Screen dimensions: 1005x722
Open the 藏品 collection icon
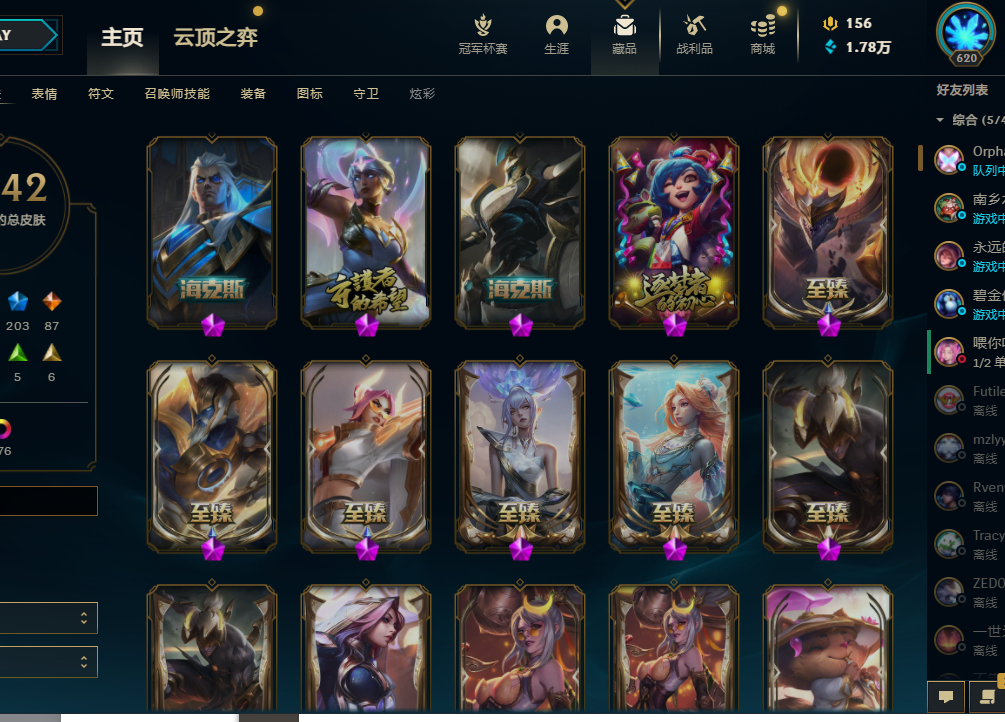click(x=624, y=26)
